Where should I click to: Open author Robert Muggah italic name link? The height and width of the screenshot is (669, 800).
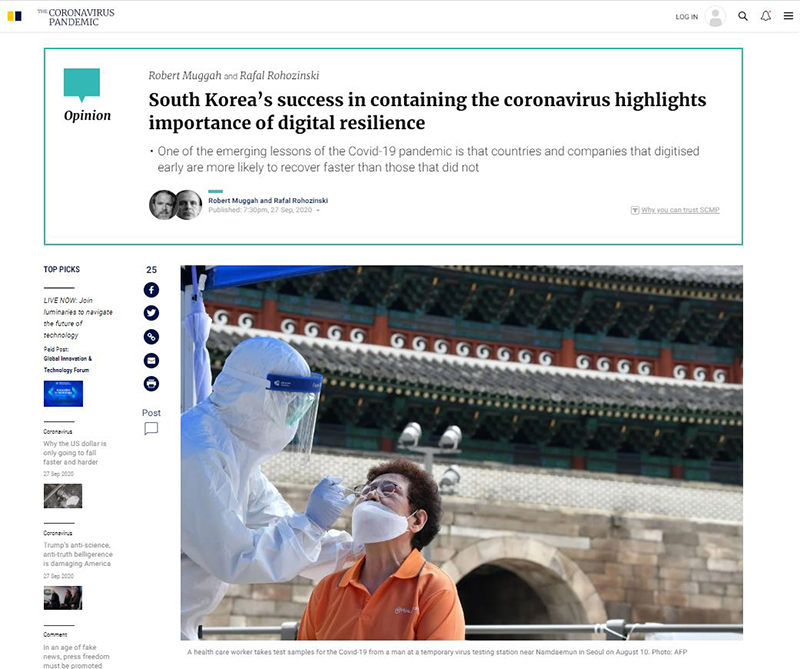point(185,76)
